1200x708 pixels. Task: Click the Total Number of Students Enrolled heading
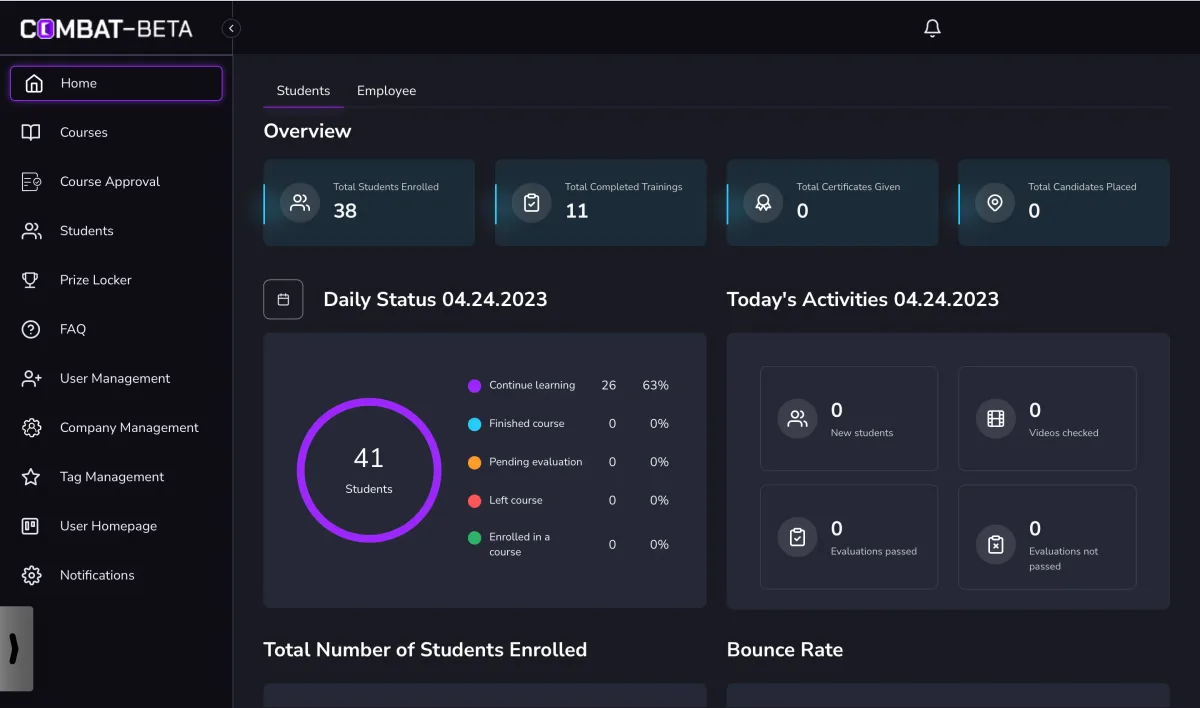(x=425, y=649)
